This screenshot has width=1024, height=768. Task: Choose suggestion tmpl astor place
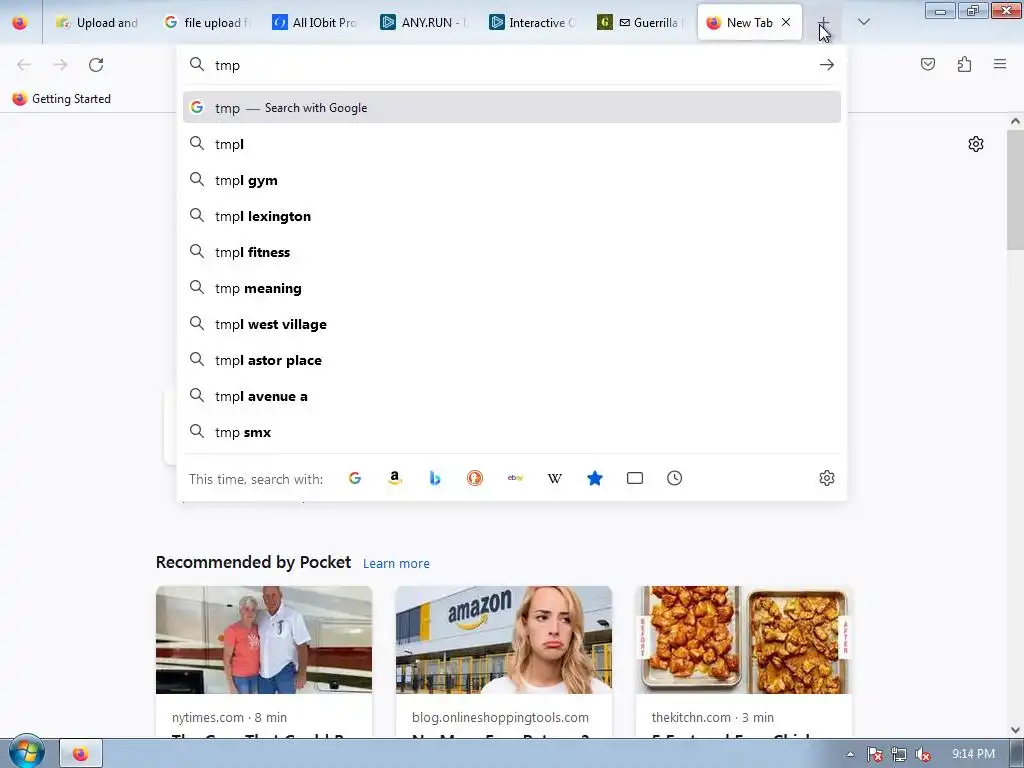coord(511,360)
